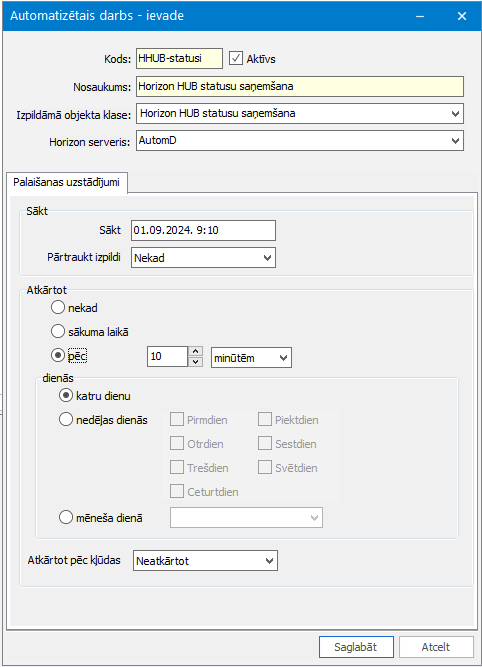Click the Saglabāt button
Screen dimensions: 482x667
[356, 647]
